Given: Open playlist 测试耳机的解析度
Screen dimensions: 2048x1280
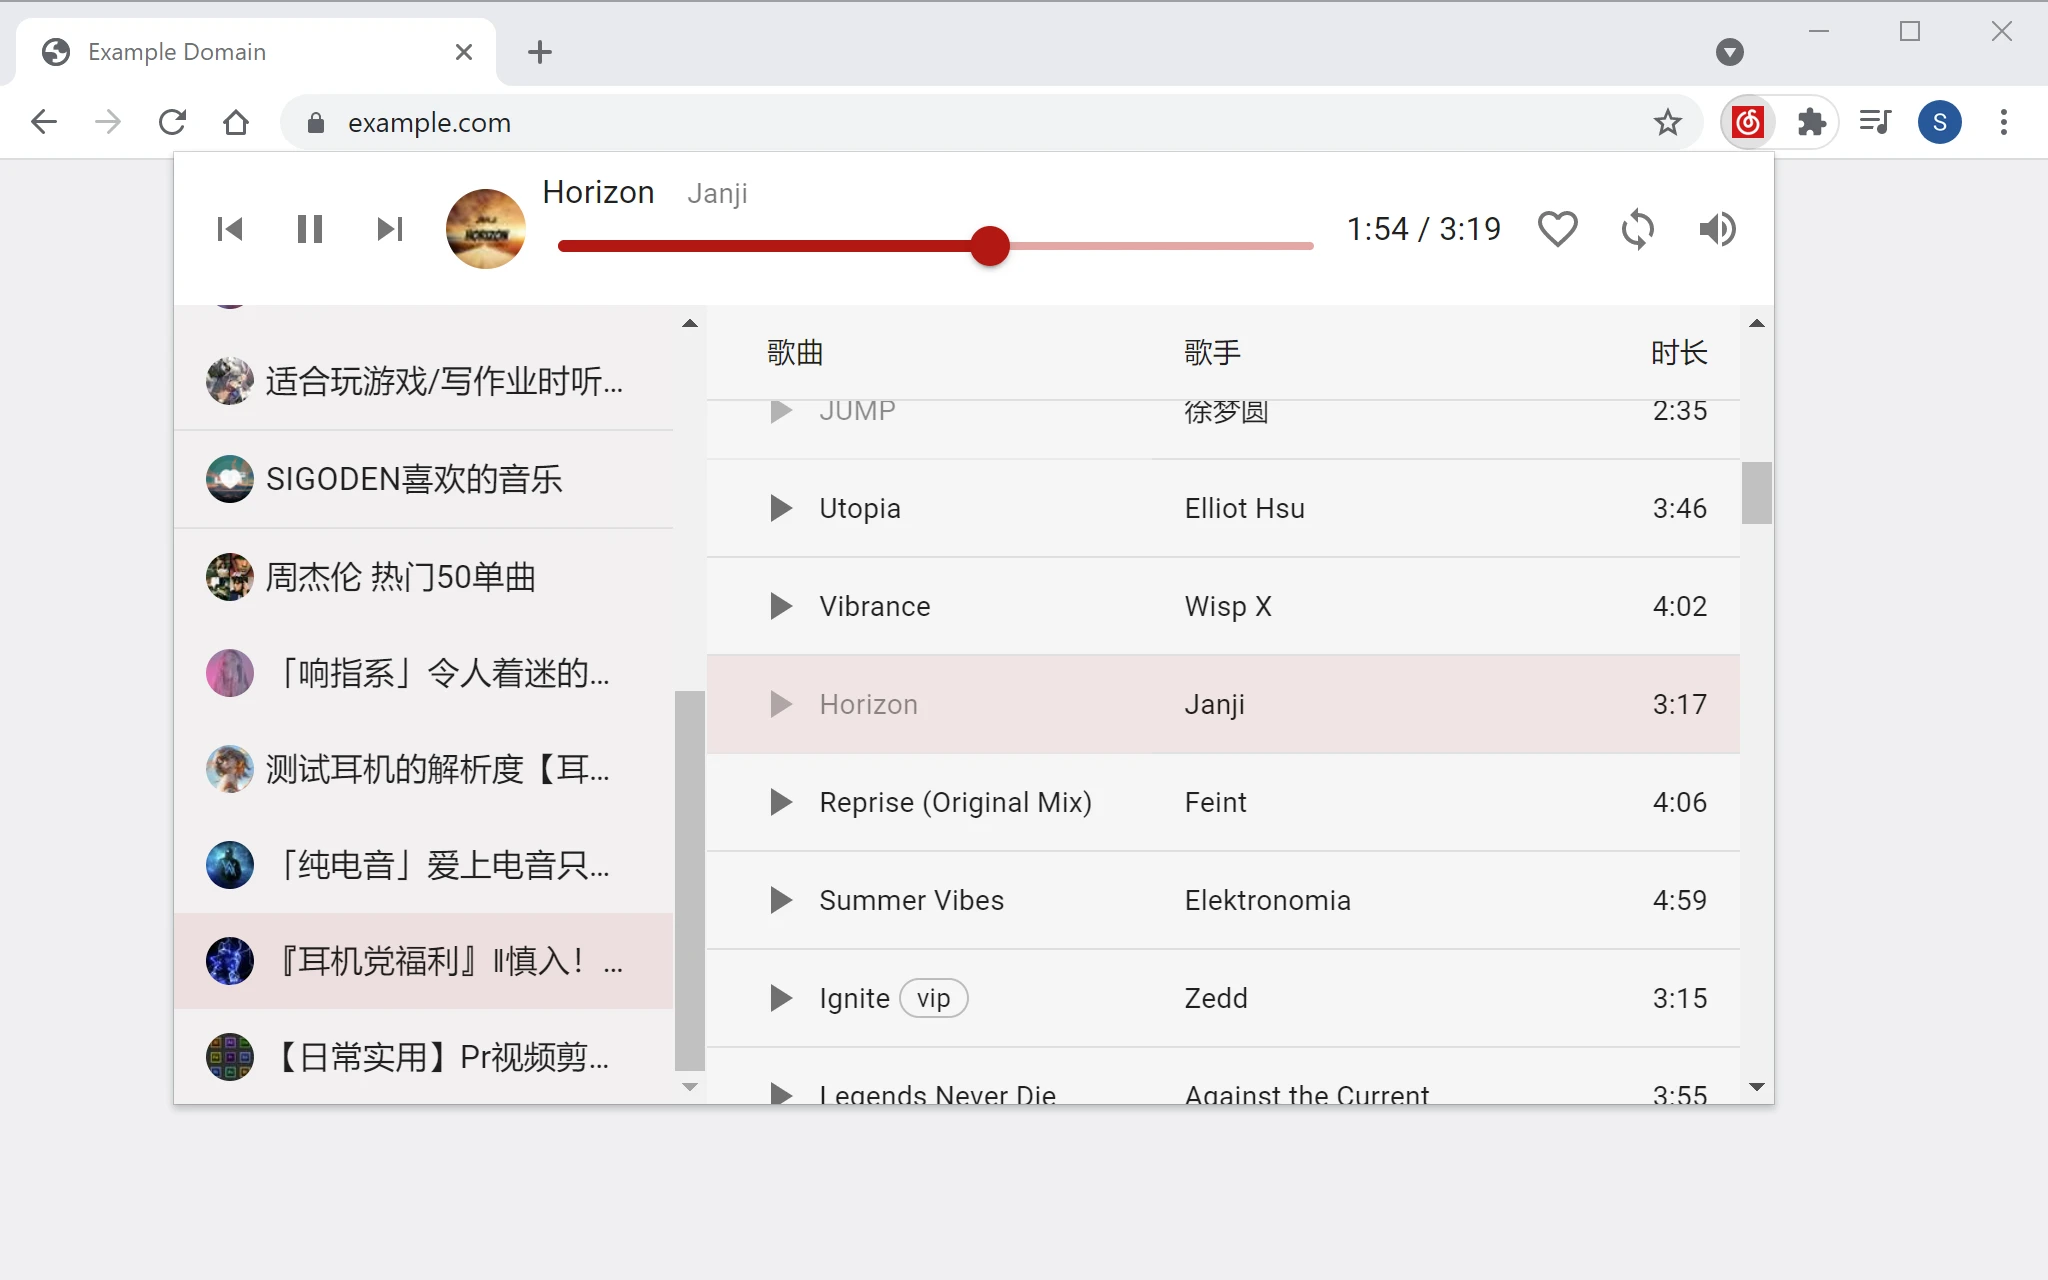Looking at the screenshot, I should [x=424, y=769].
